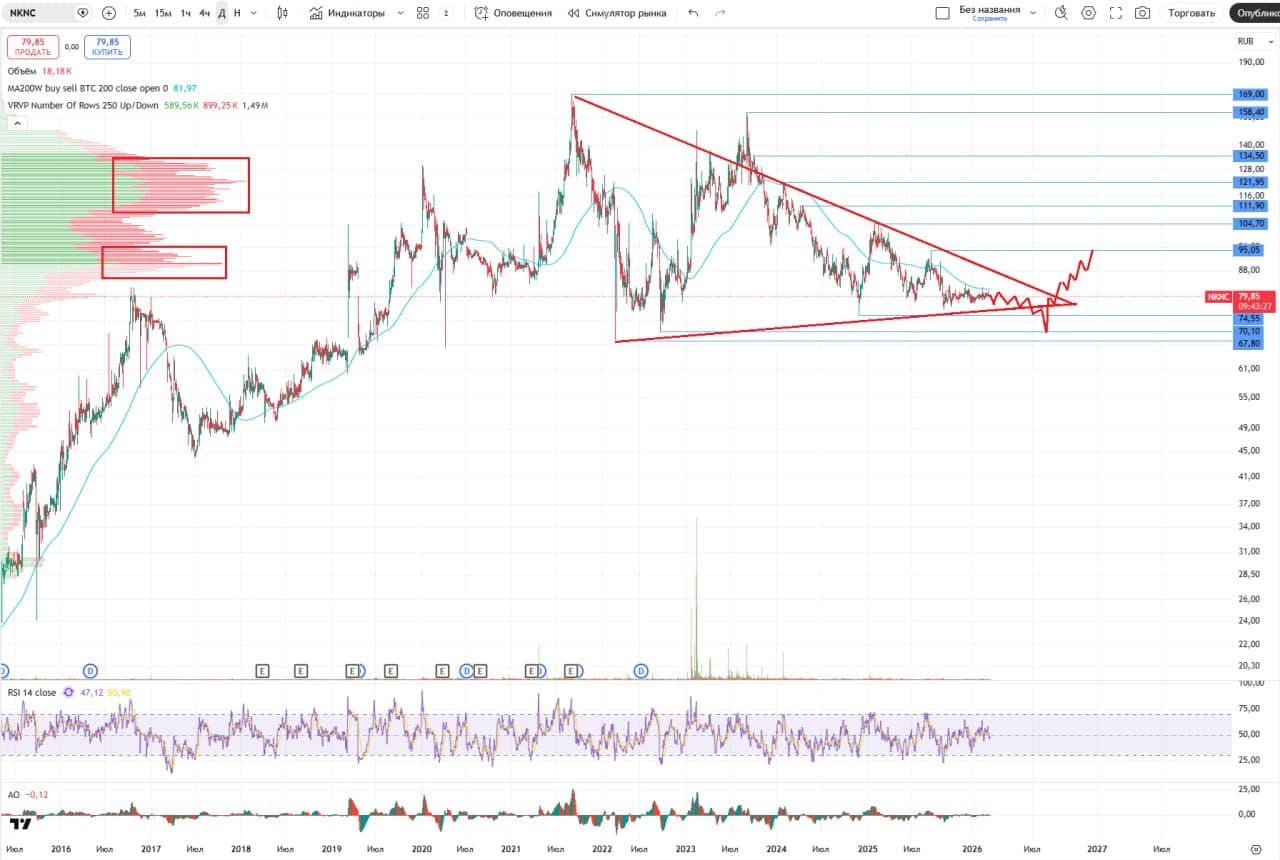The height and width of the screenshot is (860, 1280).
Task: Open quick search magnifier icon
Action: [x=1061, y=13]
